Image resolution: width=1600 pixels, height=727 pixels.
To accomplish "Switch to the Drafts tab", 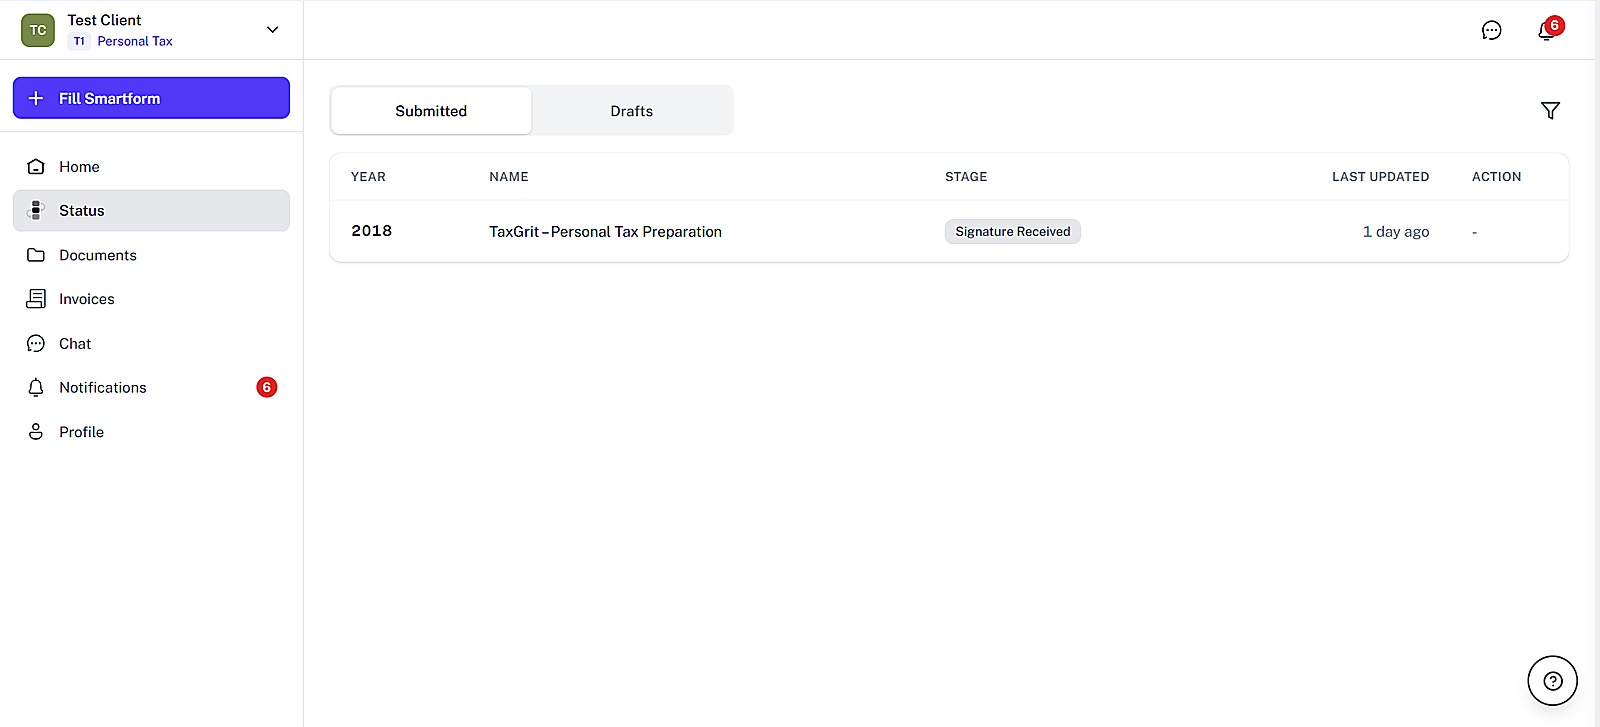I will point(632,111).
